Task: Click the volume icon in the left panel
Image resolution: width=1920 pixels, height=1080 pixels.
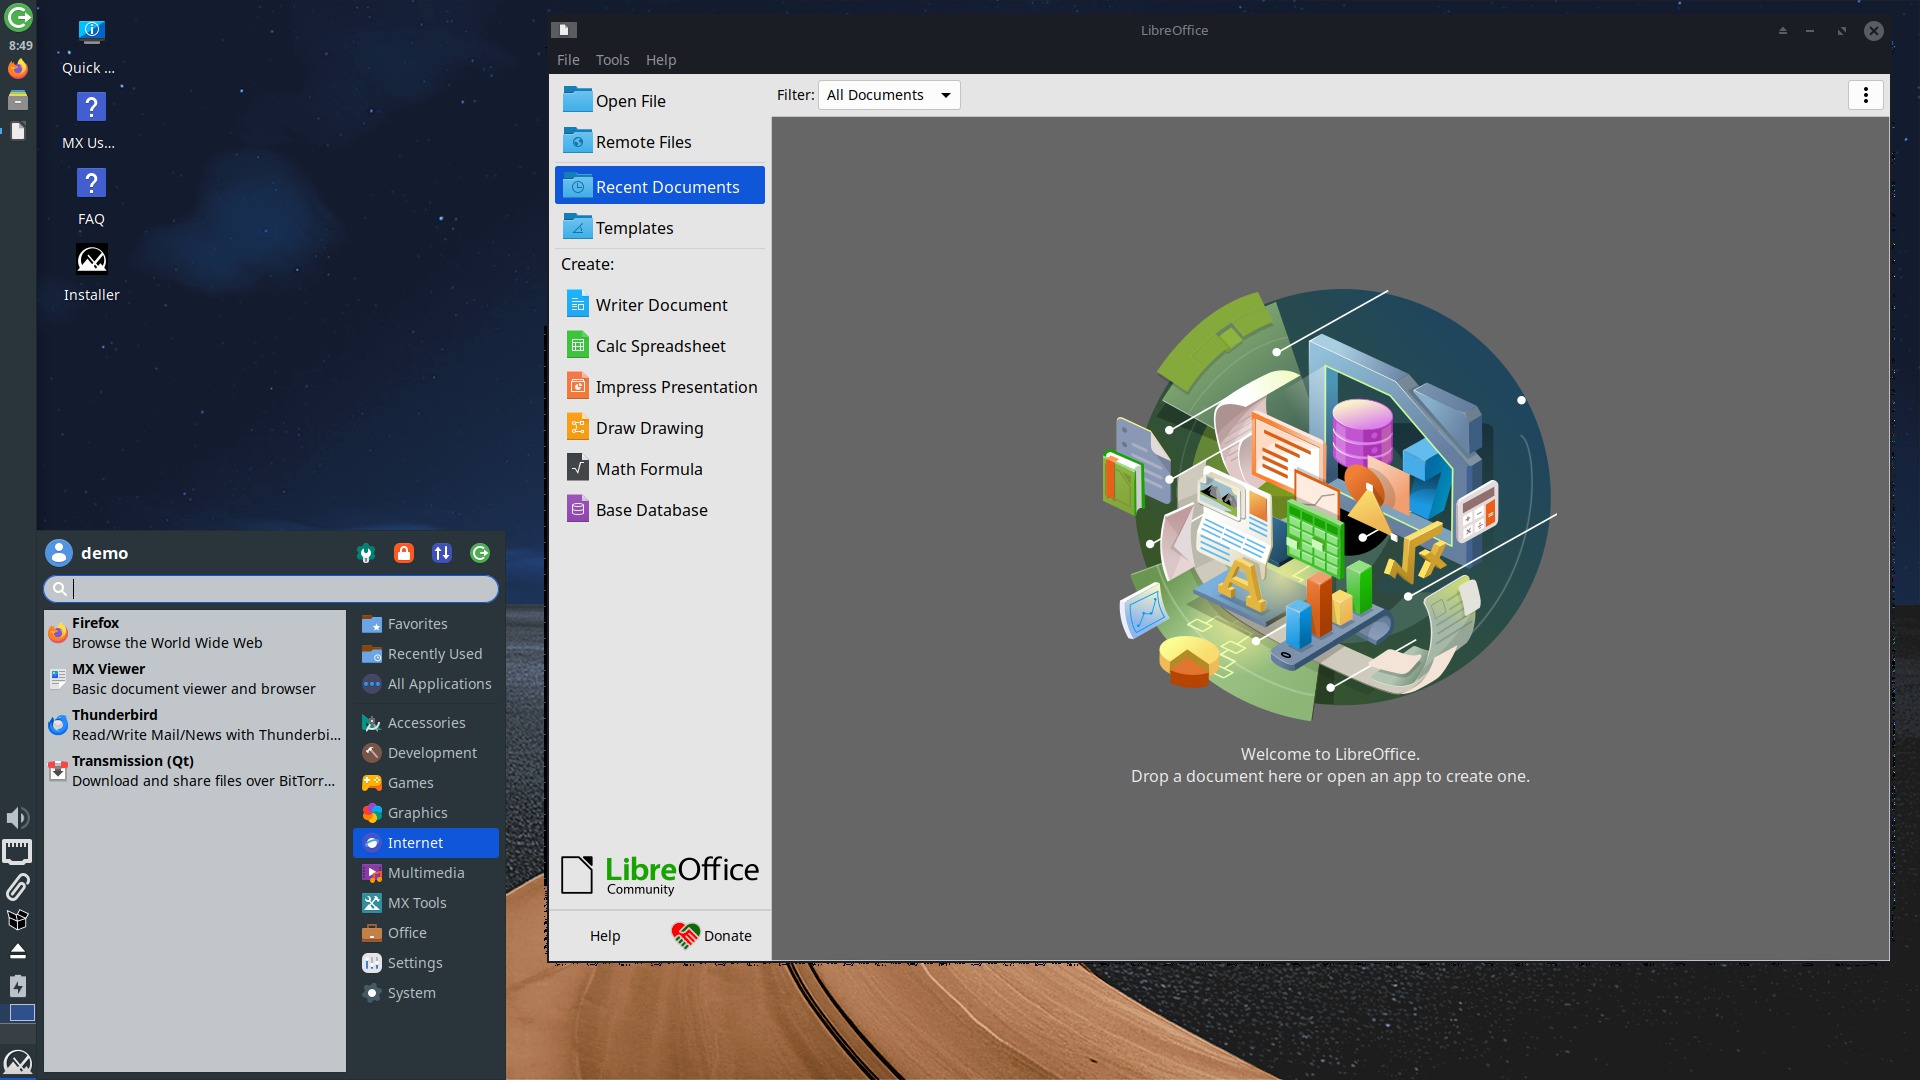Action: click(x=18, y=818)
